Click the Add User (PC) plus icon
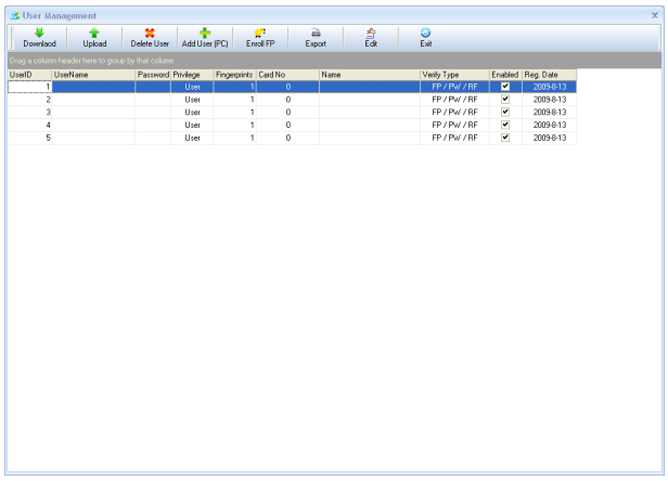Image resolution: width=668 pixels, height=481 pixels. coord(205,33)
